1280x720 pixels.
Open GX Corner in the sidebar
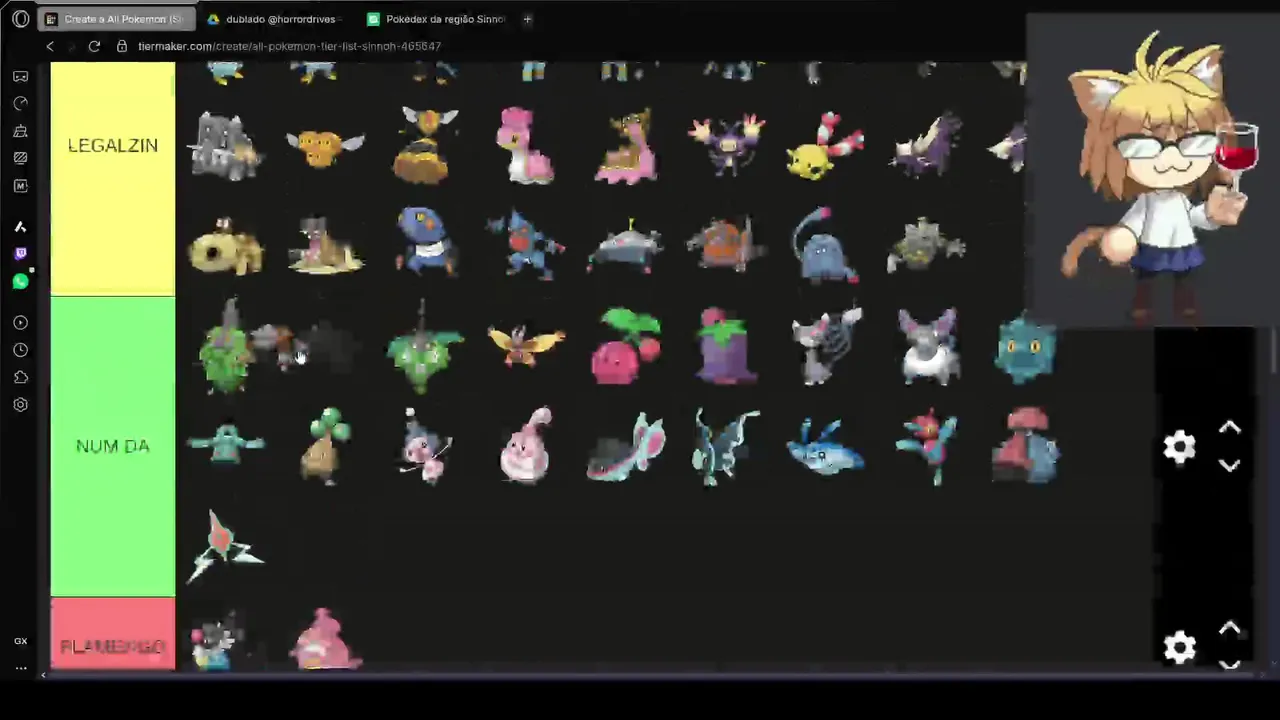point(20,77)
